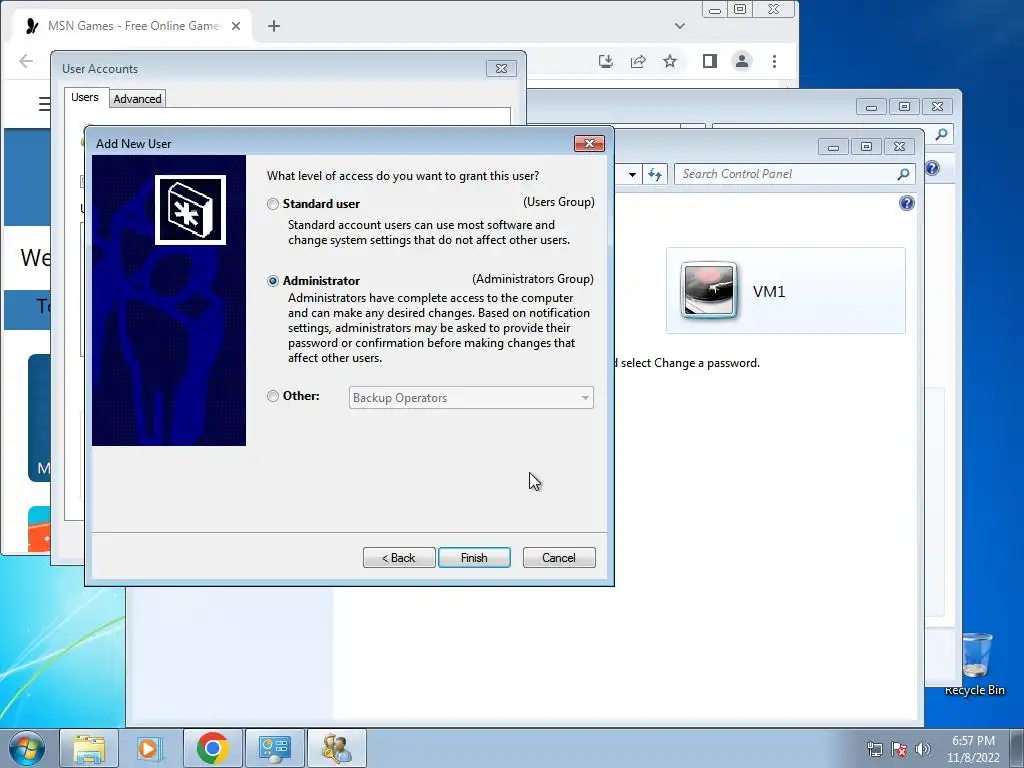Click the install app icon in Chrome
This screenshot has height=768, width=1024.
tap(606, 61)
